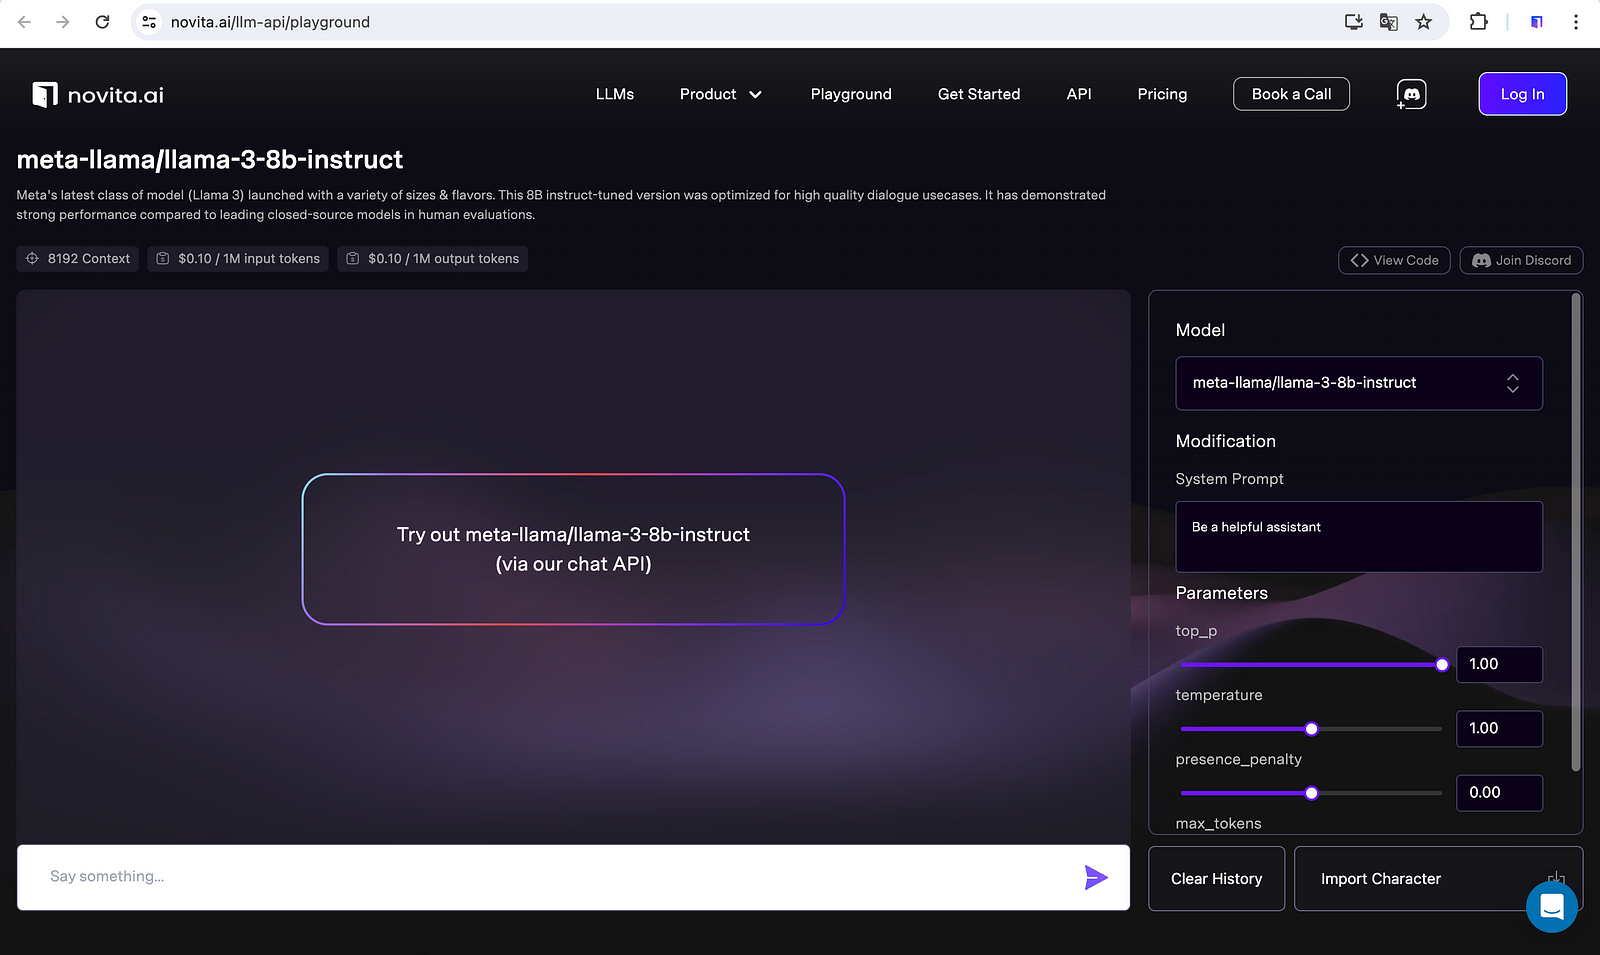Click the translate page icon
Screen dimensions: 1600x955
tap(1389, 22)
